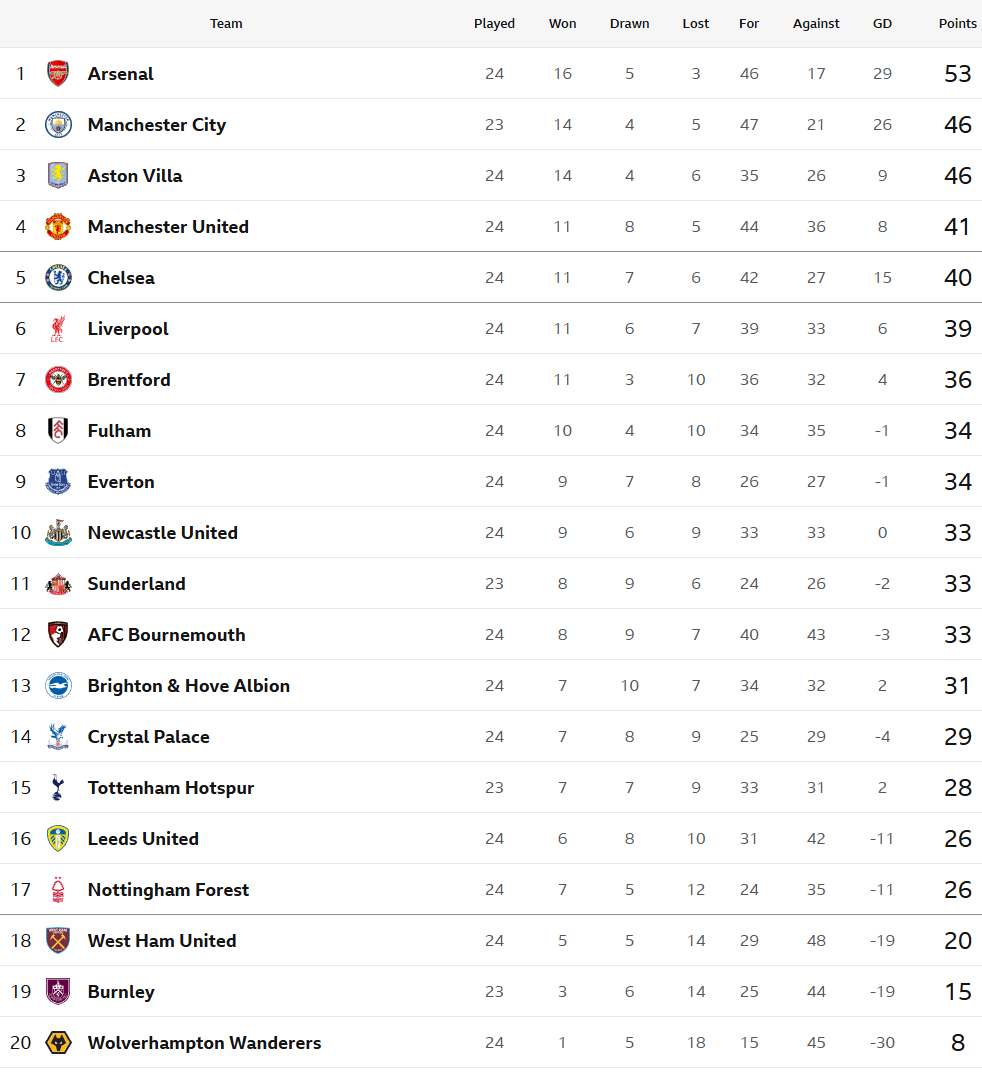Image resolution: width=982 pixels, height=1076 pixels.
Task: Open the Nottingham Forest team link
Action: (x=168, y=890)
